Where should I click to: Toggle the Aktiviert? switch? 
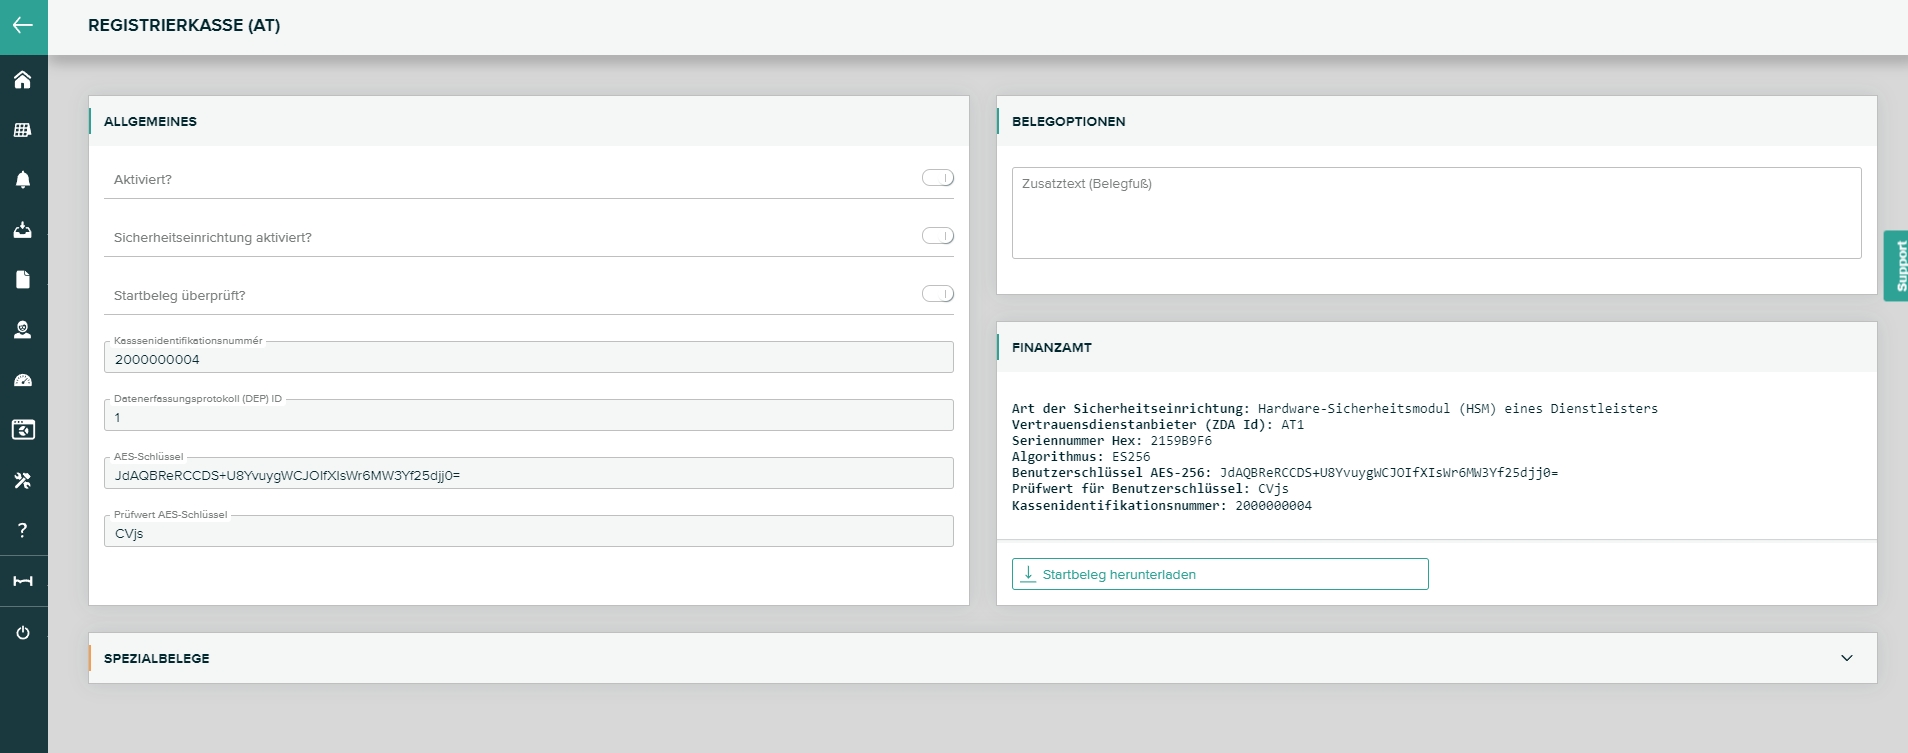pos(937,178)
